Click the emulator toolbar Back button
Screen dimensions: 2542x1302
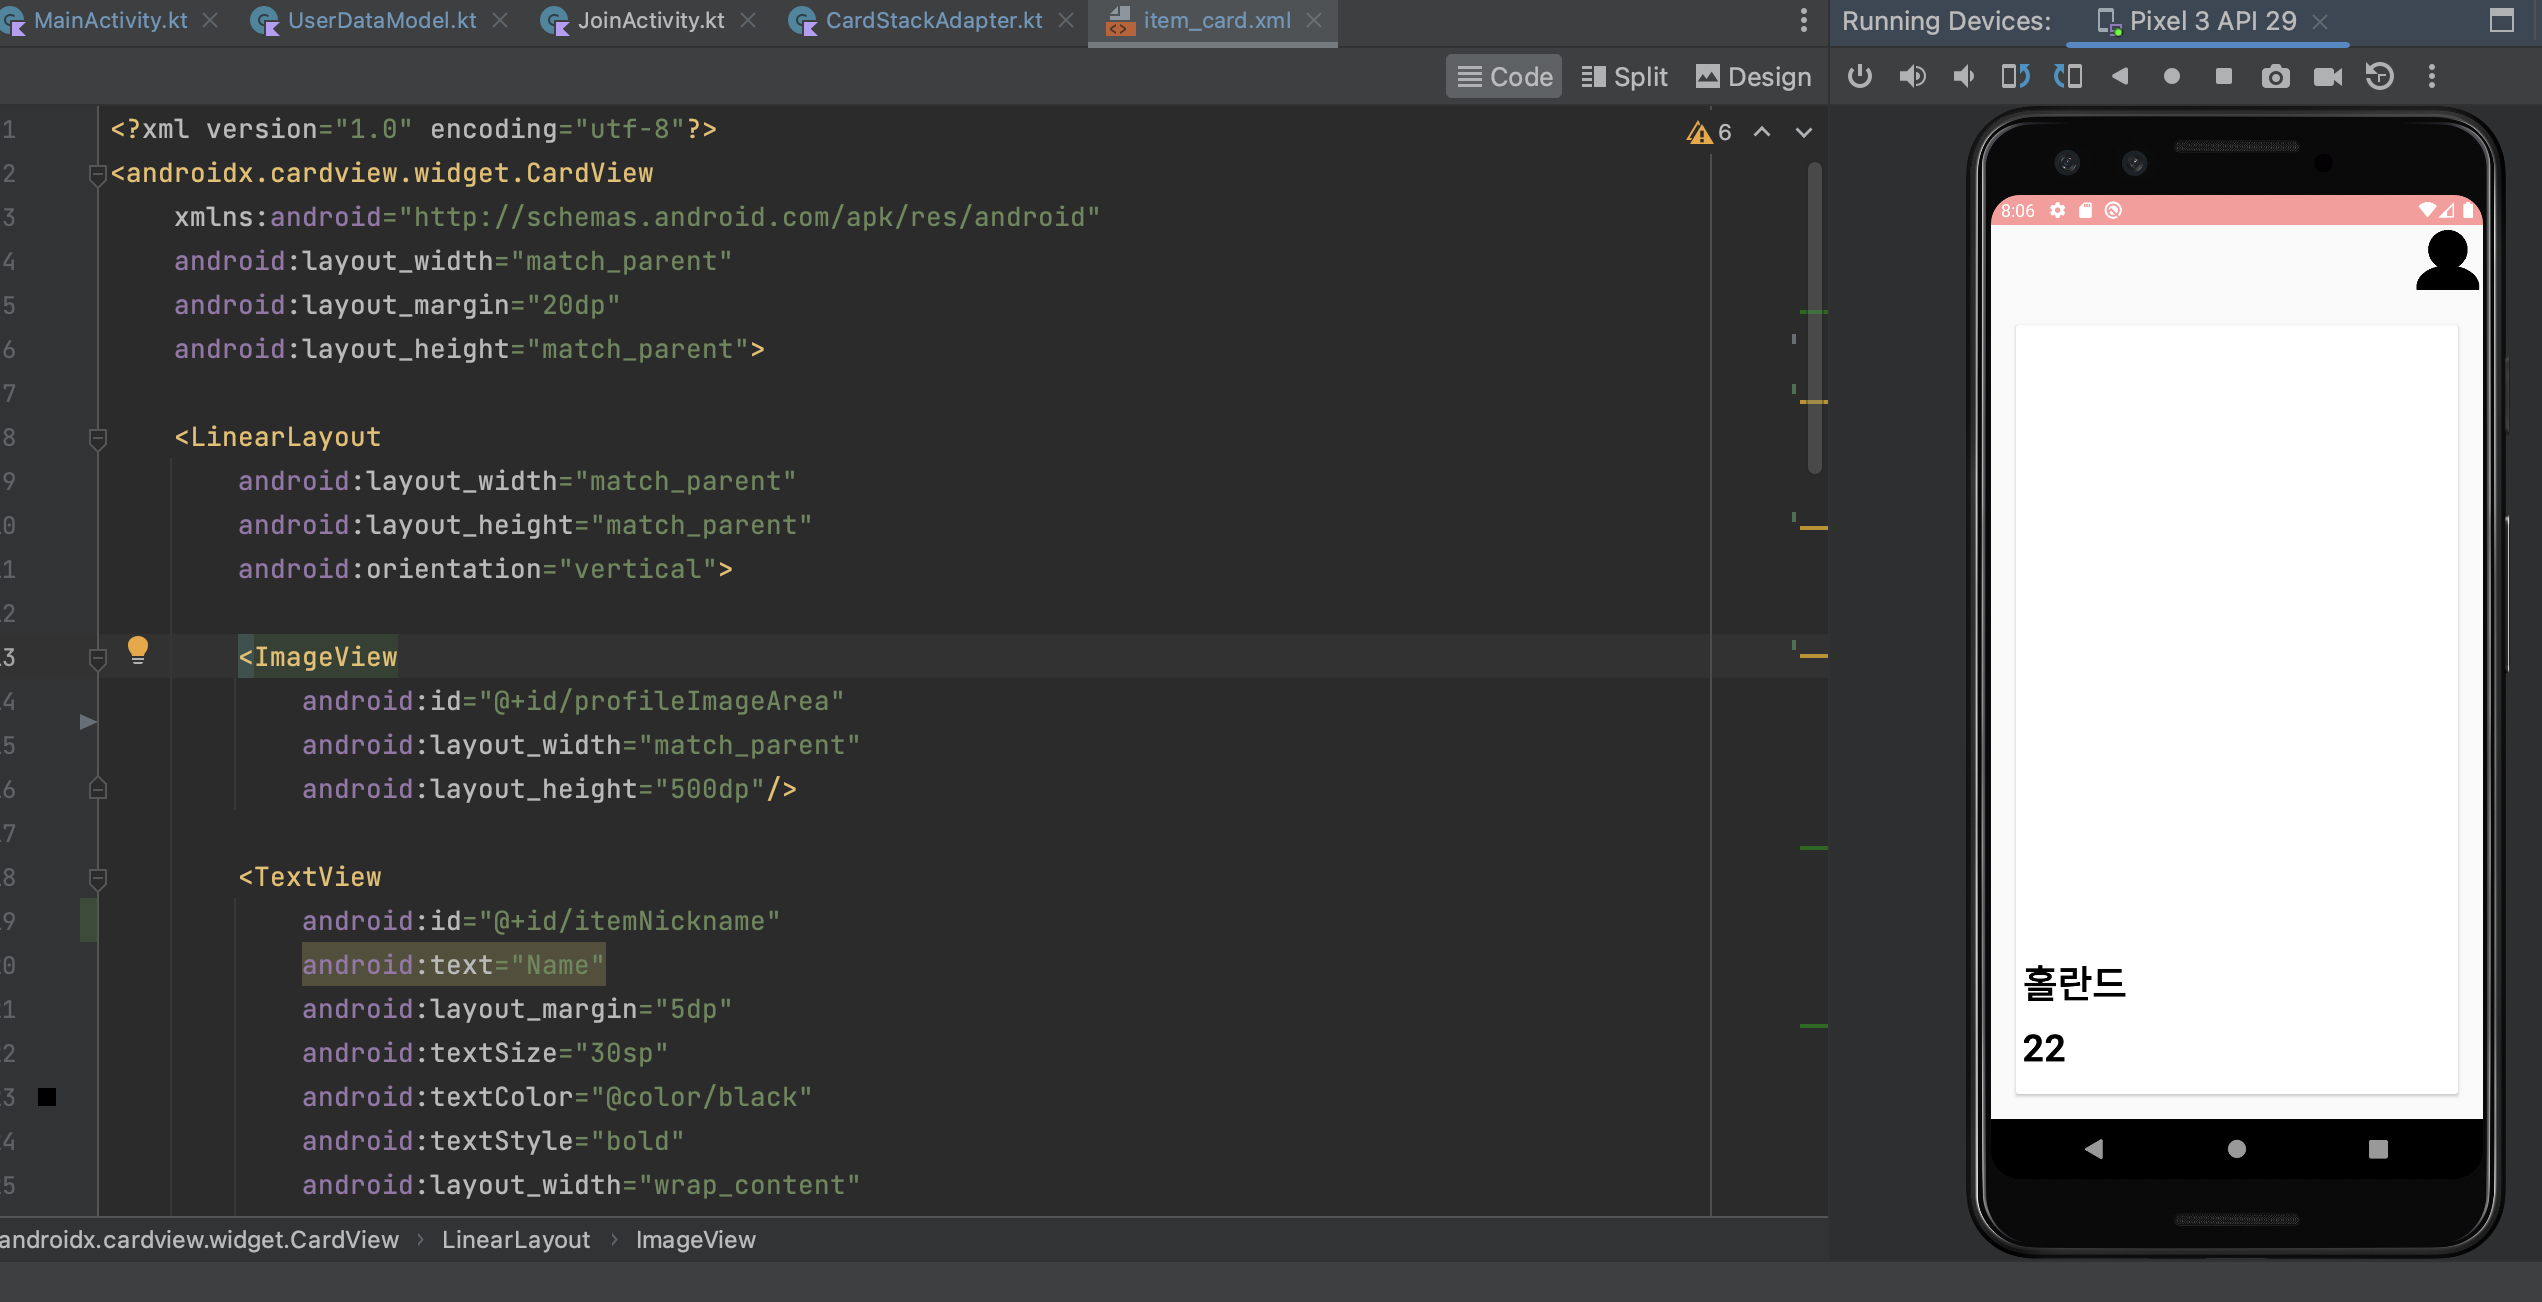(2120, 76)
